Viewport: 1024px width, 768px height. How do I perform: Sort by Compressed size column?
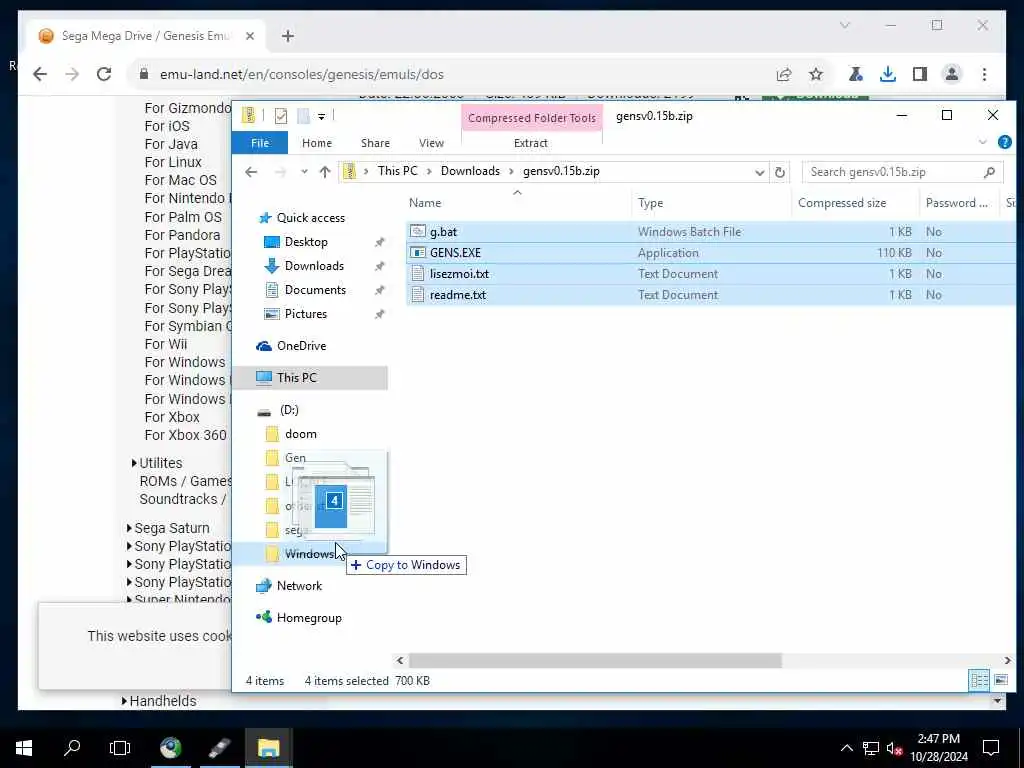coord(842,203)
